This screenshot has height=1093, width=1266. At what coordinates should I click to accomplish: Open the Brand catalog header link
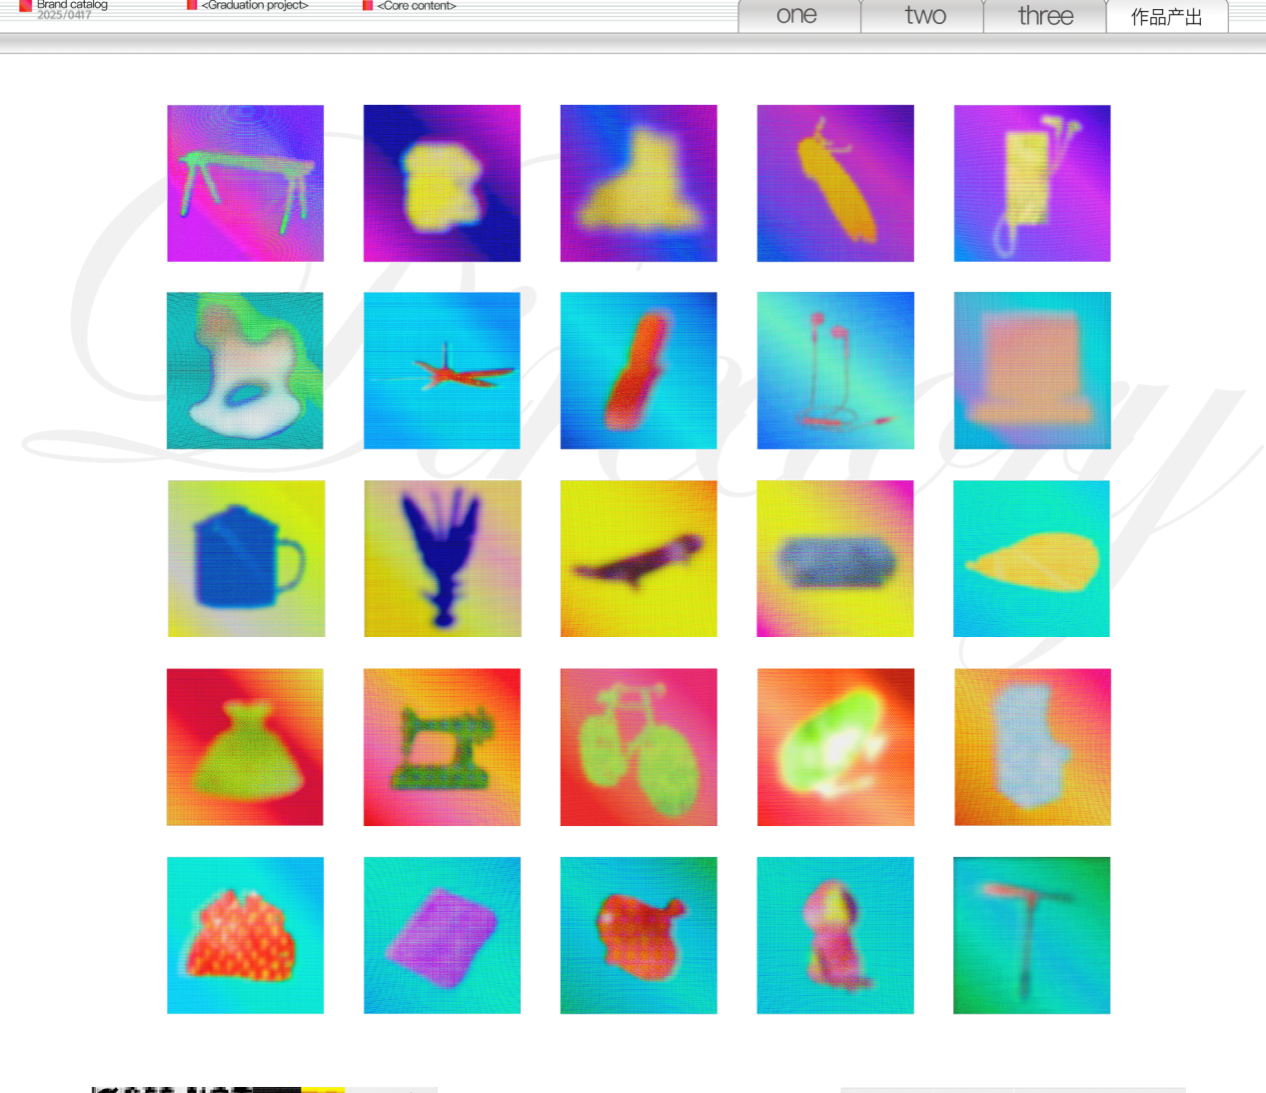(x=71, y=6)
